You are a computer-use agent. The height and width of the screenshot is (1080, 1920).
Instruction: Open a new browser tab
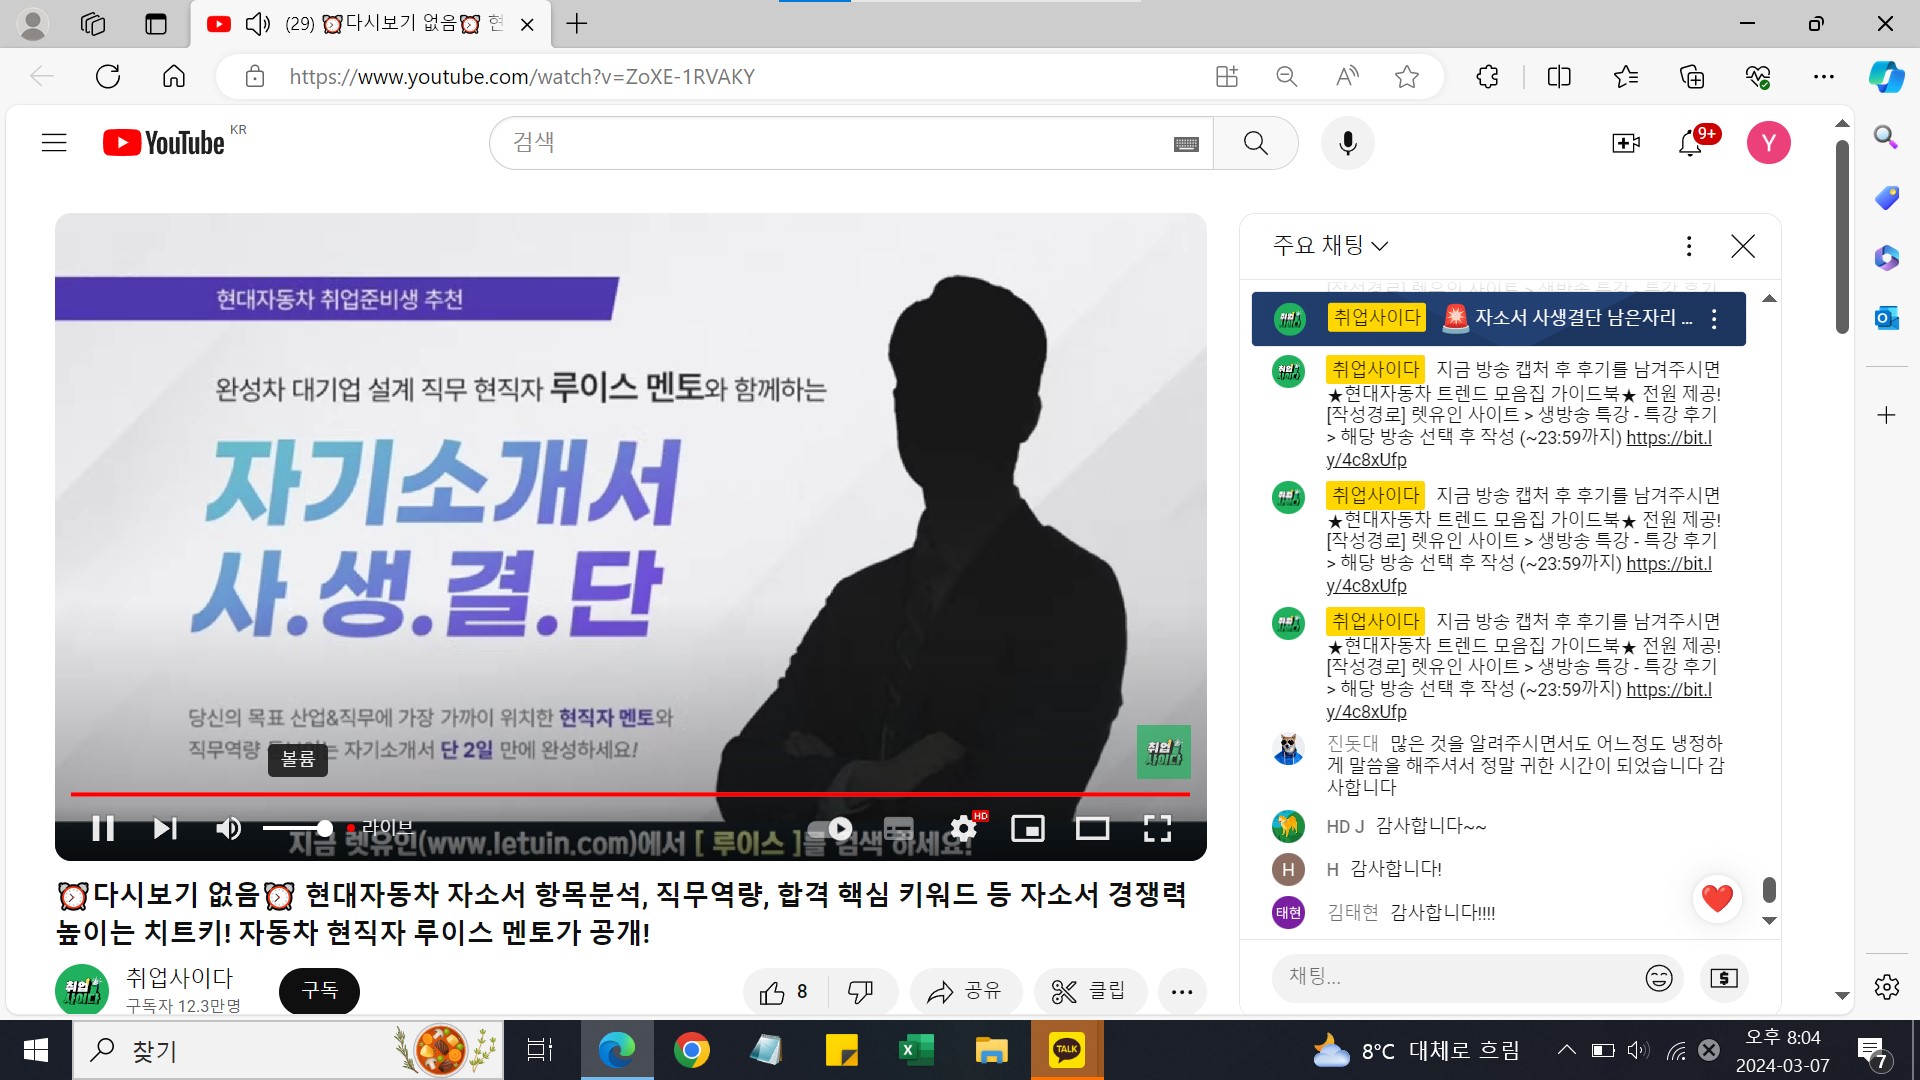[x=577, y=24]
